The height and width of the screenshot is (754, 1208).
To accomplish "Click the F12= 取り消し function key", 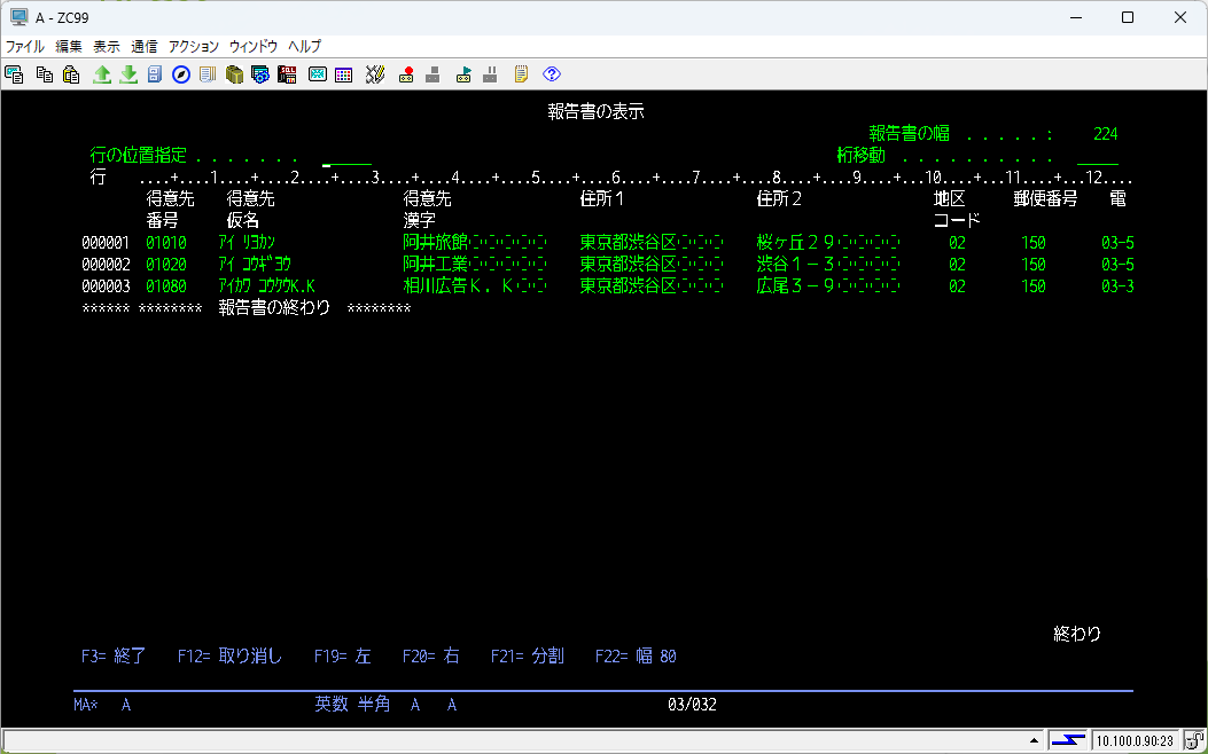I will [x=230, y=656].
